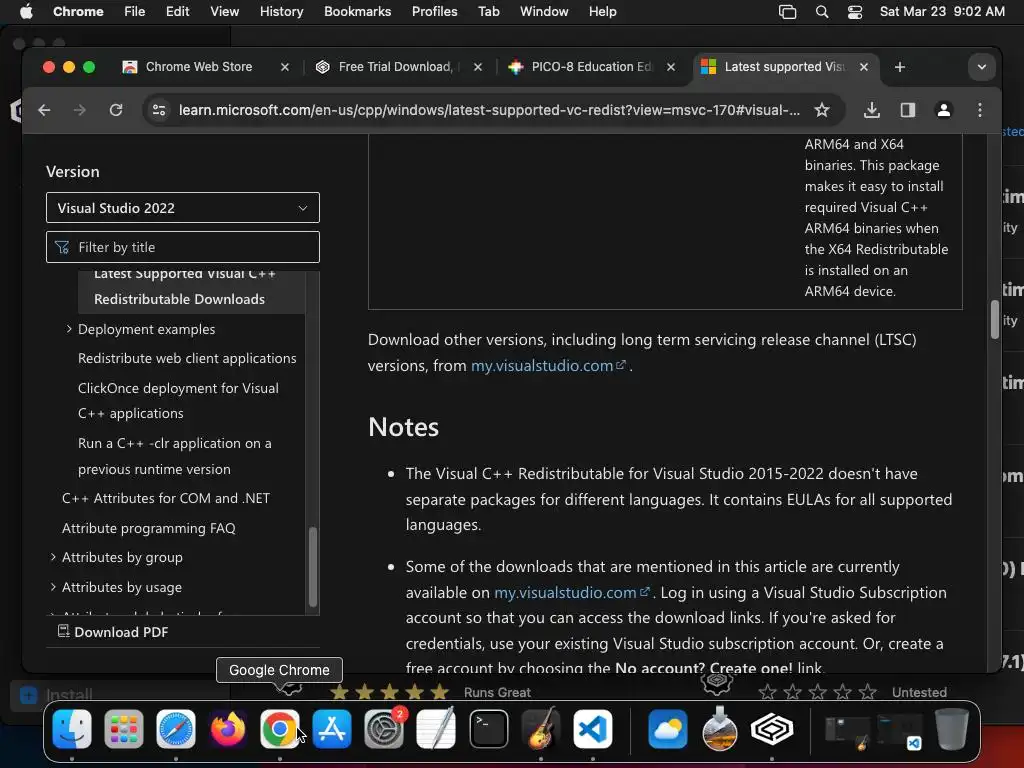The image size is (1024, 768).
Task: Click the menu bar date and time
Action: point(942,12)
